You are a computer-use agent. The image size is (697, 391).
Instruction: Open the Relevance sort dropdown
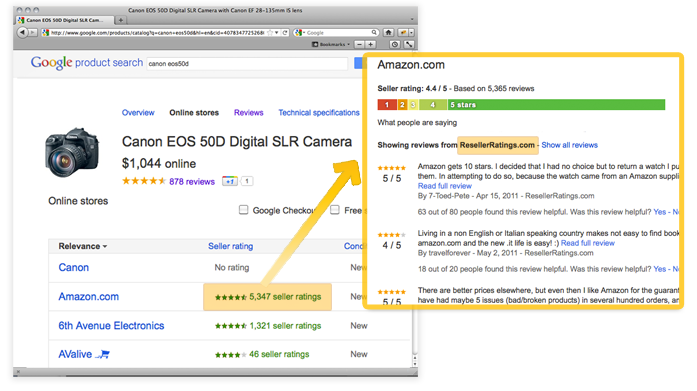pos(83,246)
